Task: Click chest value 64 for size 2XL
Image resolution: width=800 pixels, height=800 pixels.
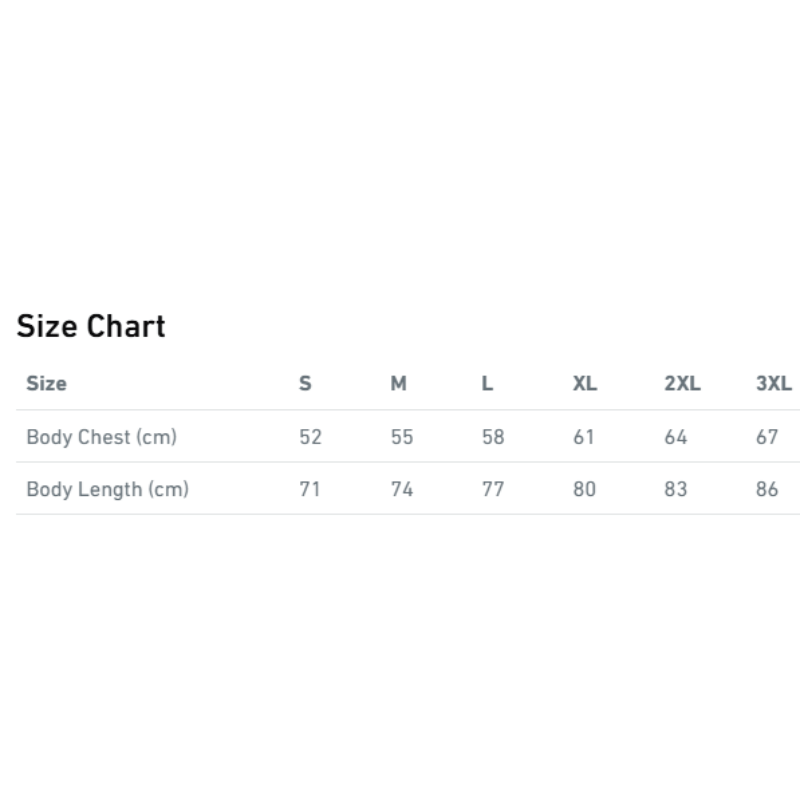Action: pos(676,437)
